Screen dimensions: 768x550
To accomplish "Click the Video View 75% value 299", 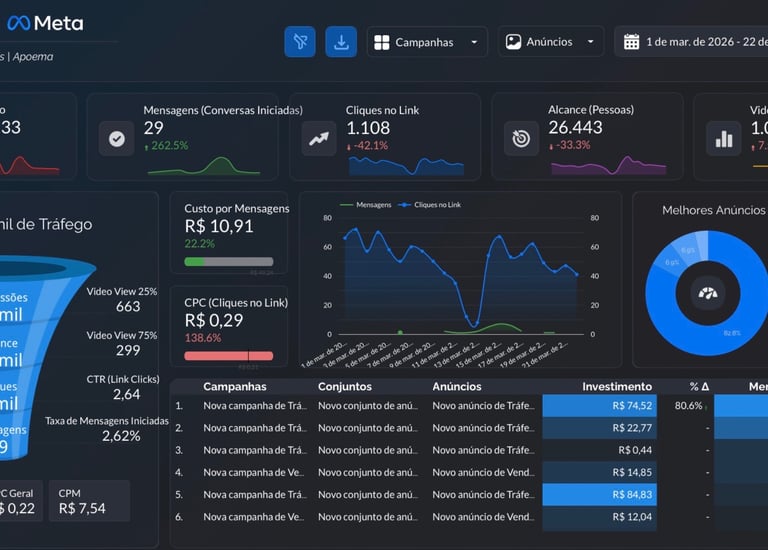I will click(x=128, y=350).
